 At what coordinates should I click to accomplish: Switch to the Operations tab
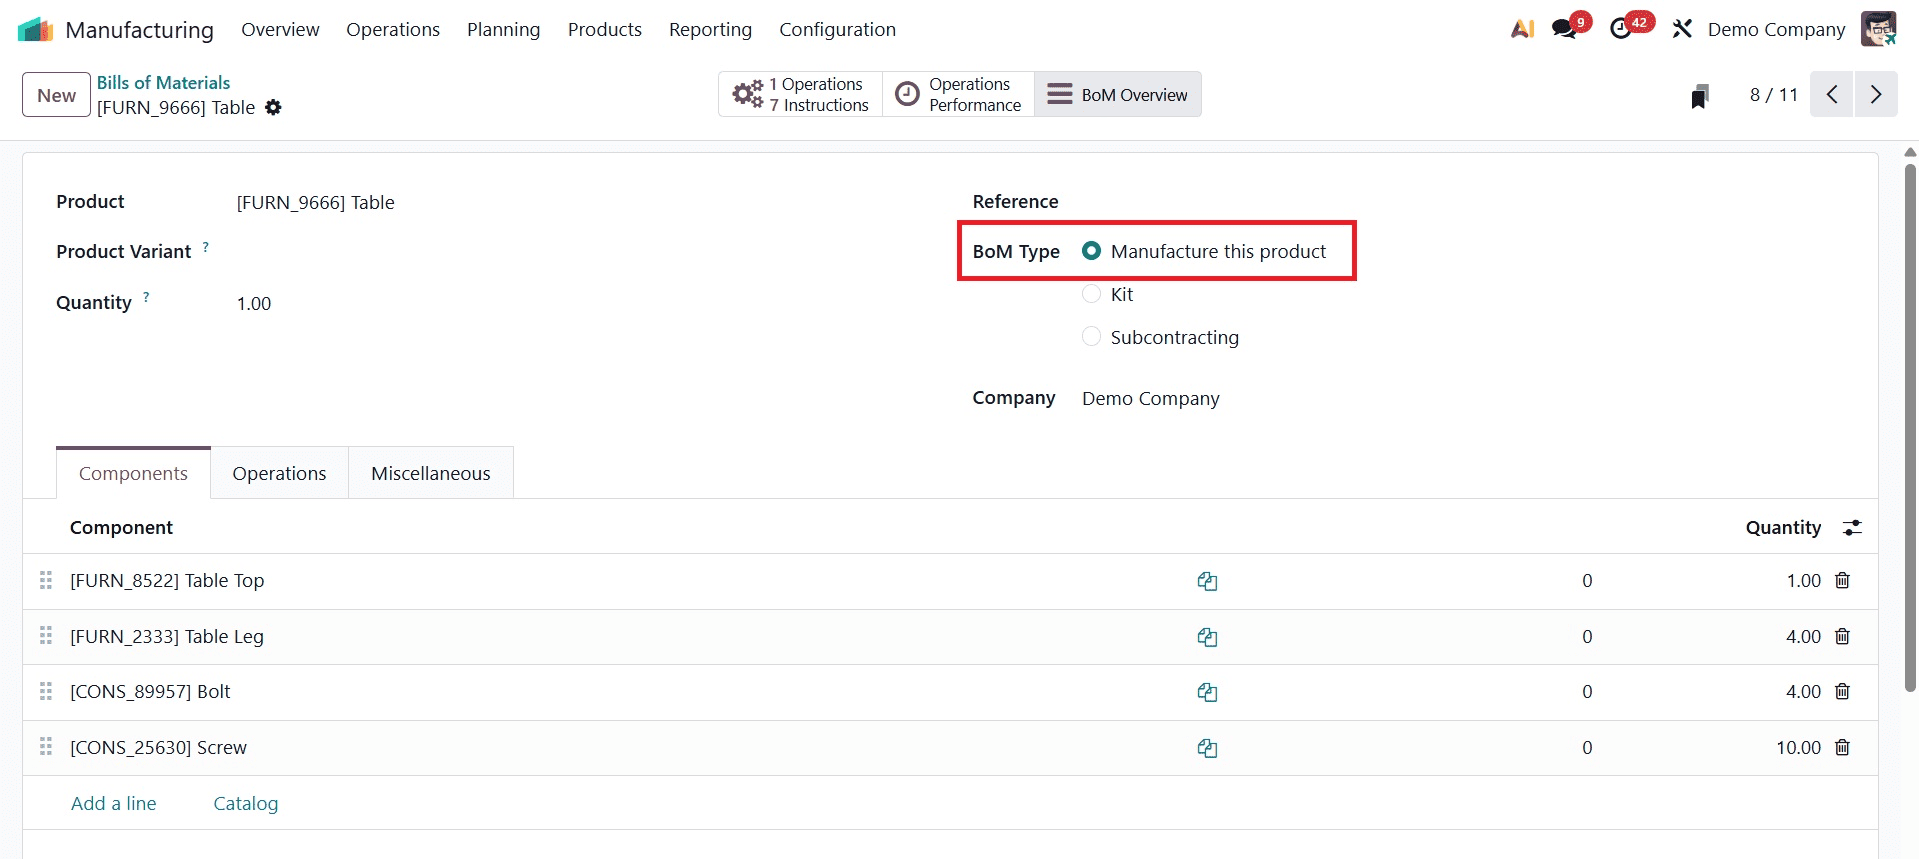(279, 473)
